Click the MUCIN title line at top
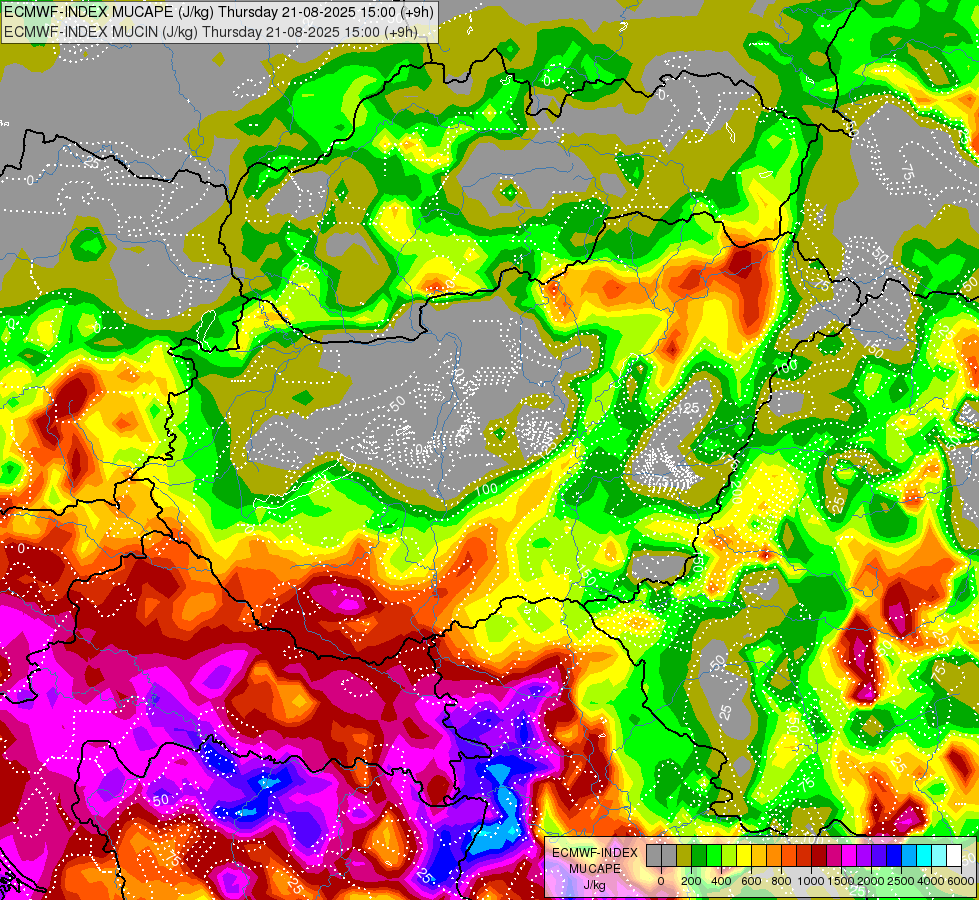 click(211, 31)
